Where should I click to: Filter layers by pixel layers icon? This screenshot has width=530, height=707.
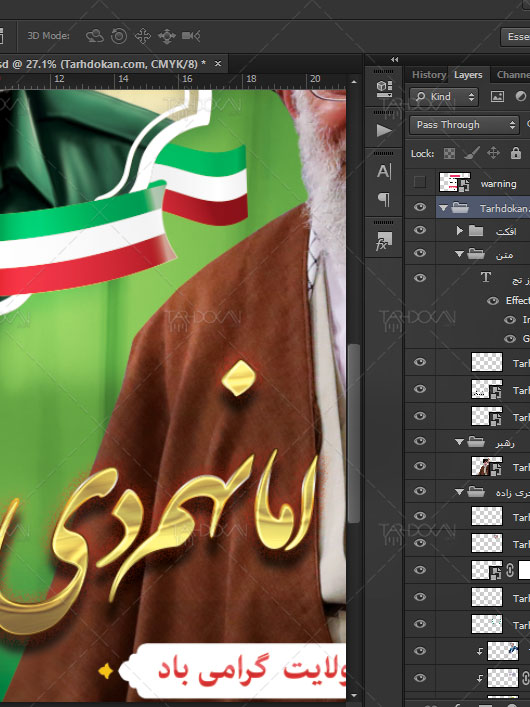497,96
